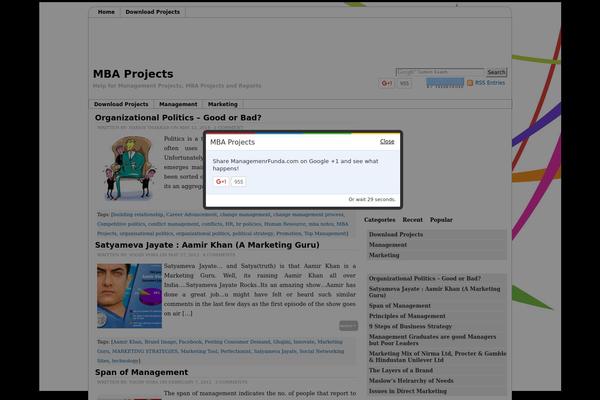Select Management in the sidebar categories
600x400 pixels.
pyautogui.click(x=388, y=245)
